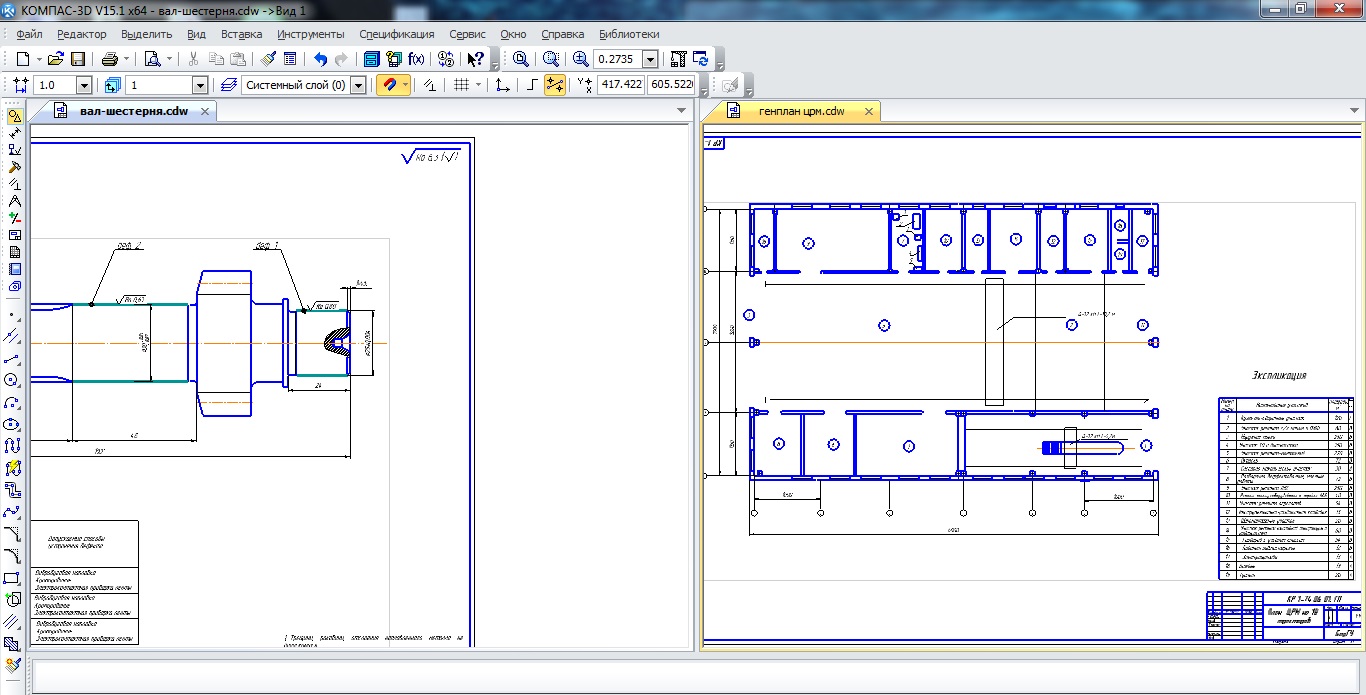This screenshot has height=695, width=1366.
Task: Click the What's This help cursor
Action: pyautogui.click(x=476, y=59)
